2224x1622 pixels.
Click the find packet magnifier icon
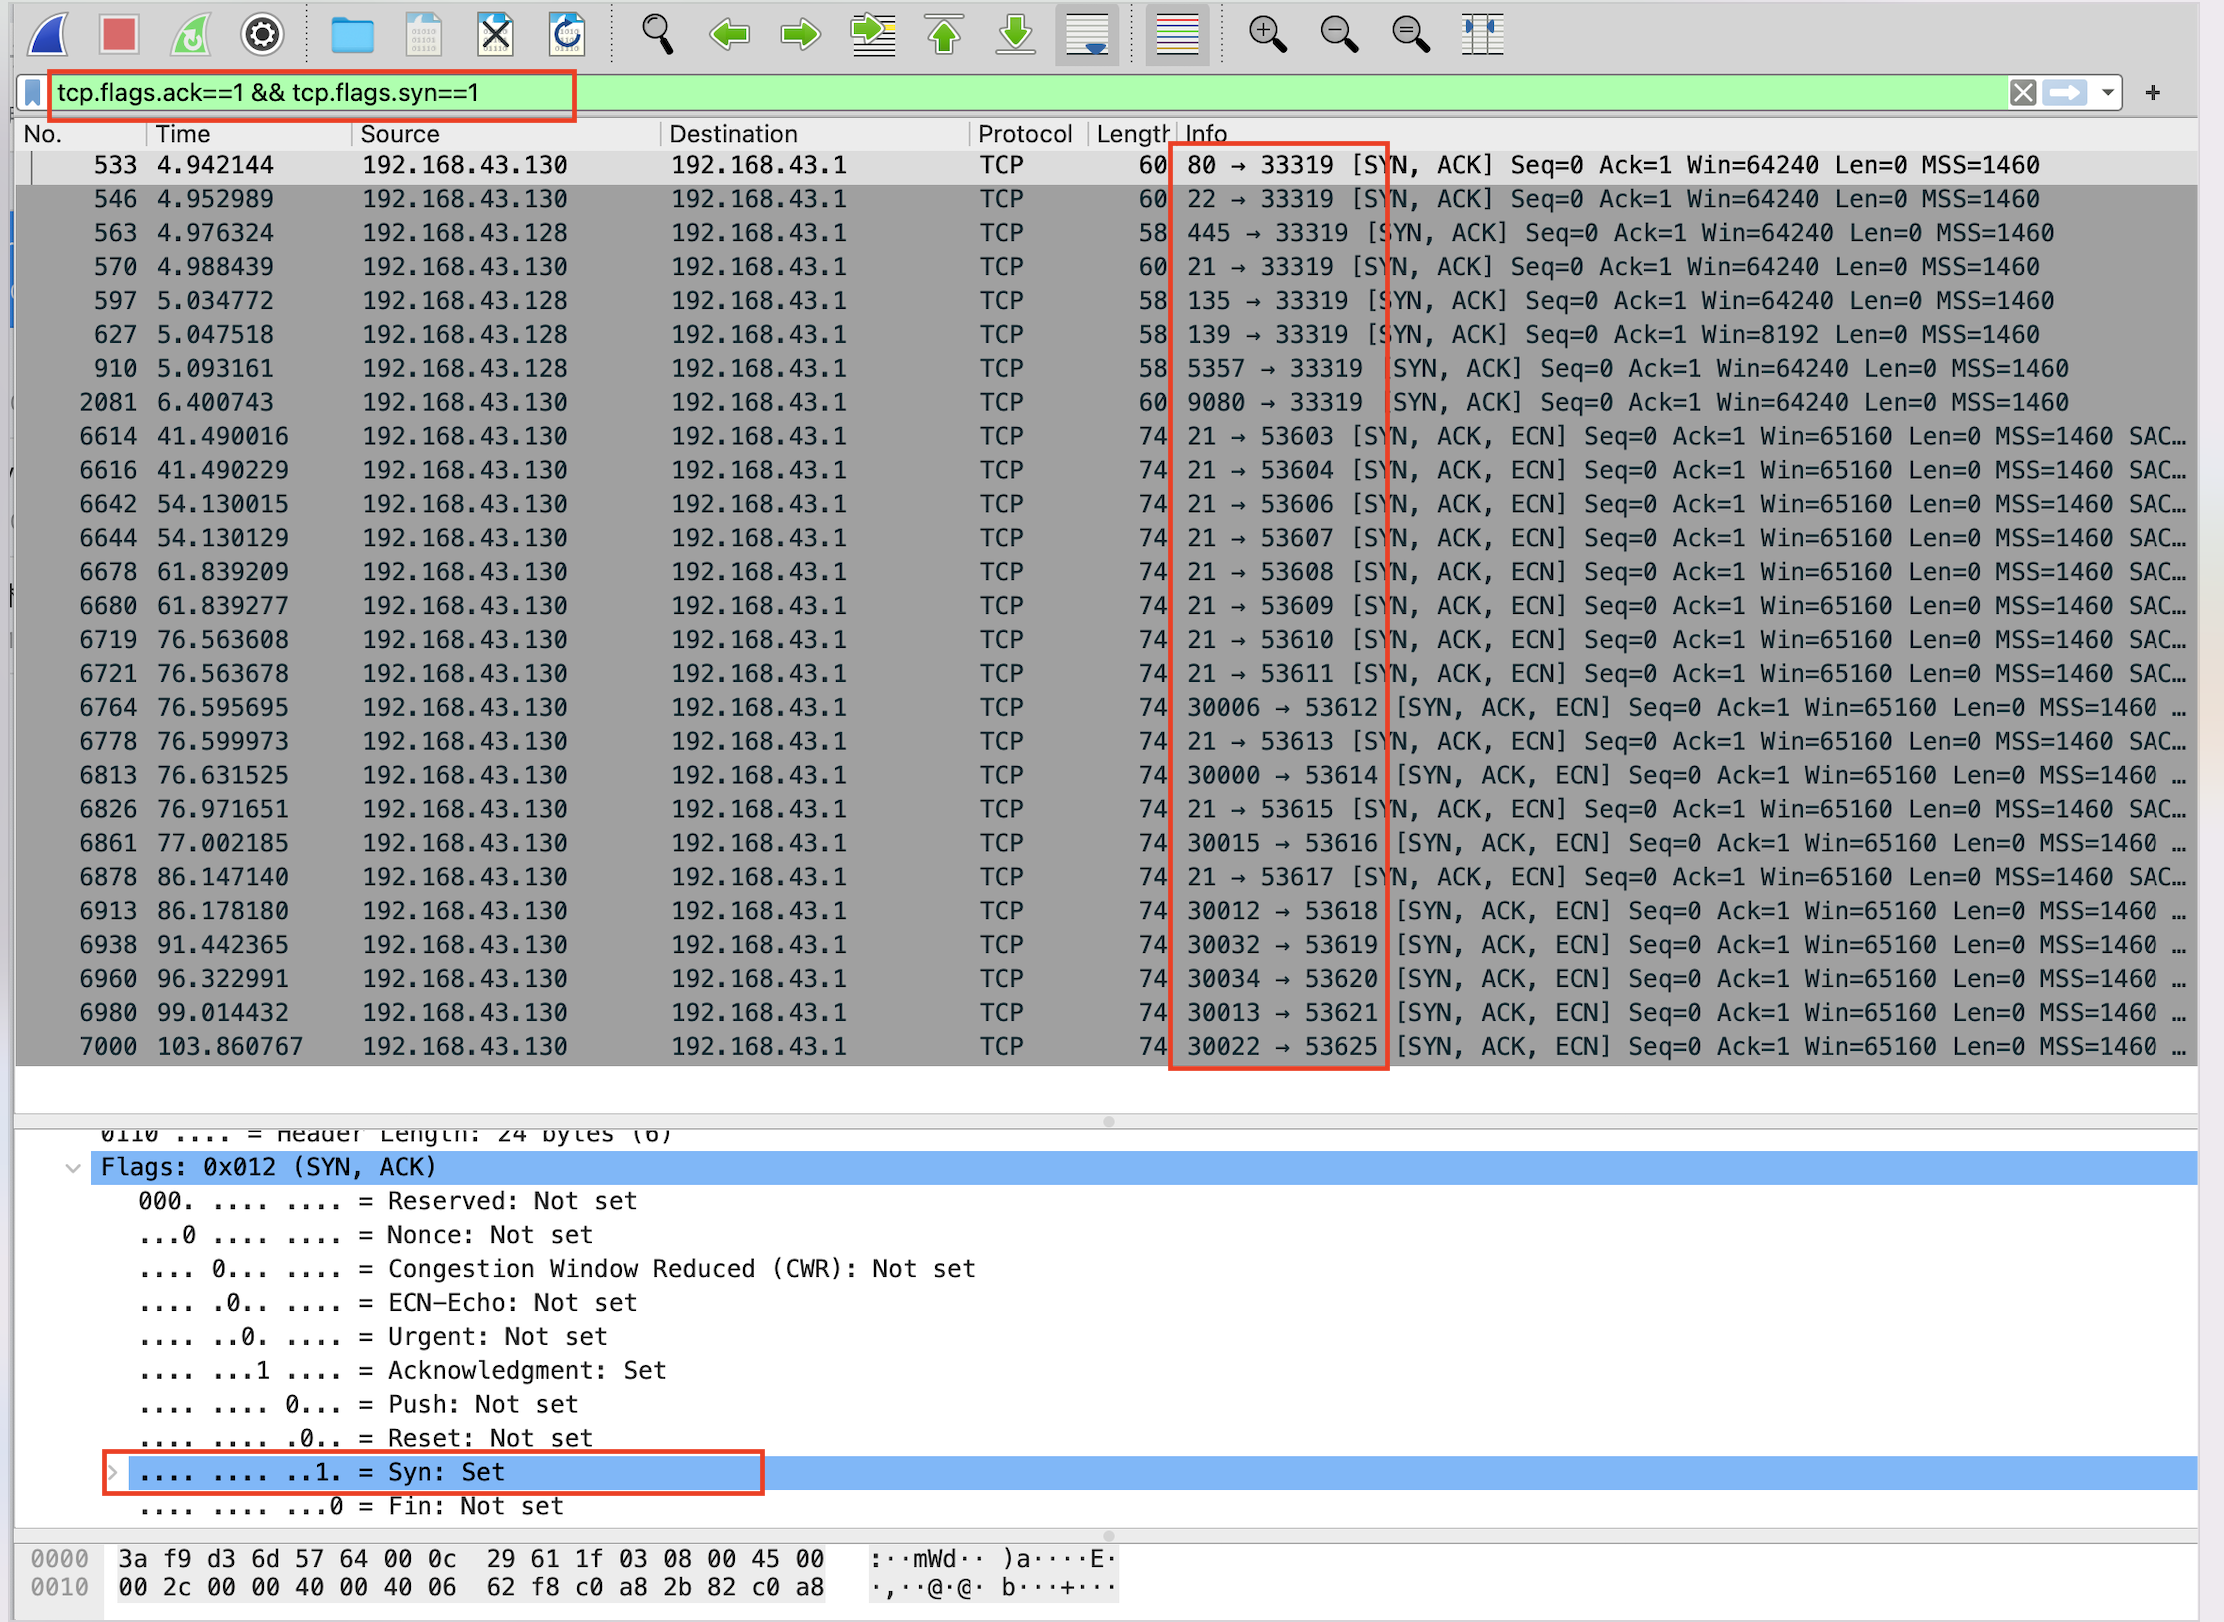657,35
